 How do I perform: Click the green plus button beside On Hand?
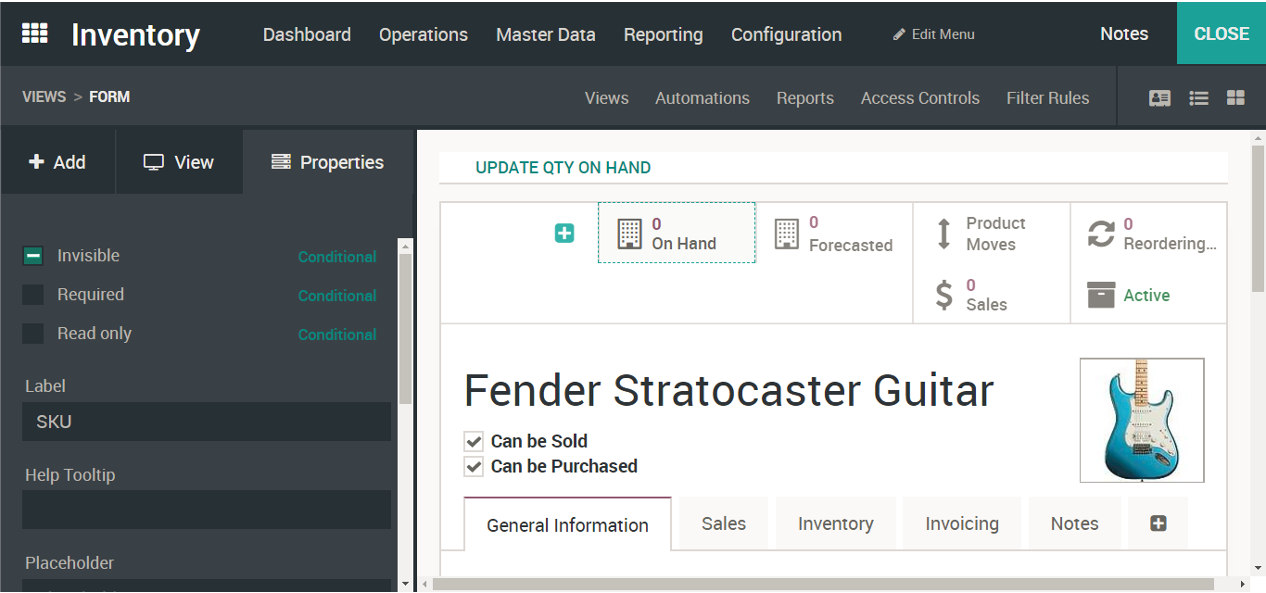(565, 233)
